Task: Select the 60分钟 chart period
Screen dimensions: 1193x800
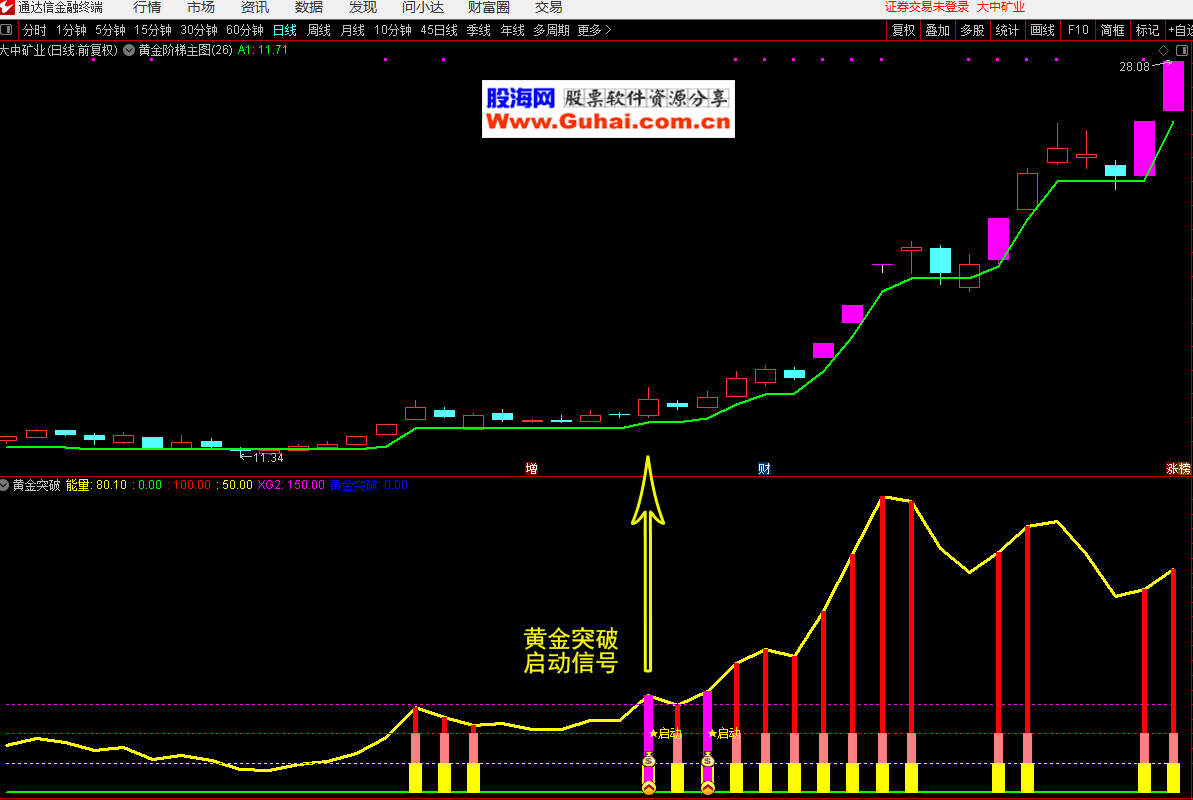Action: tap(244, 30)
